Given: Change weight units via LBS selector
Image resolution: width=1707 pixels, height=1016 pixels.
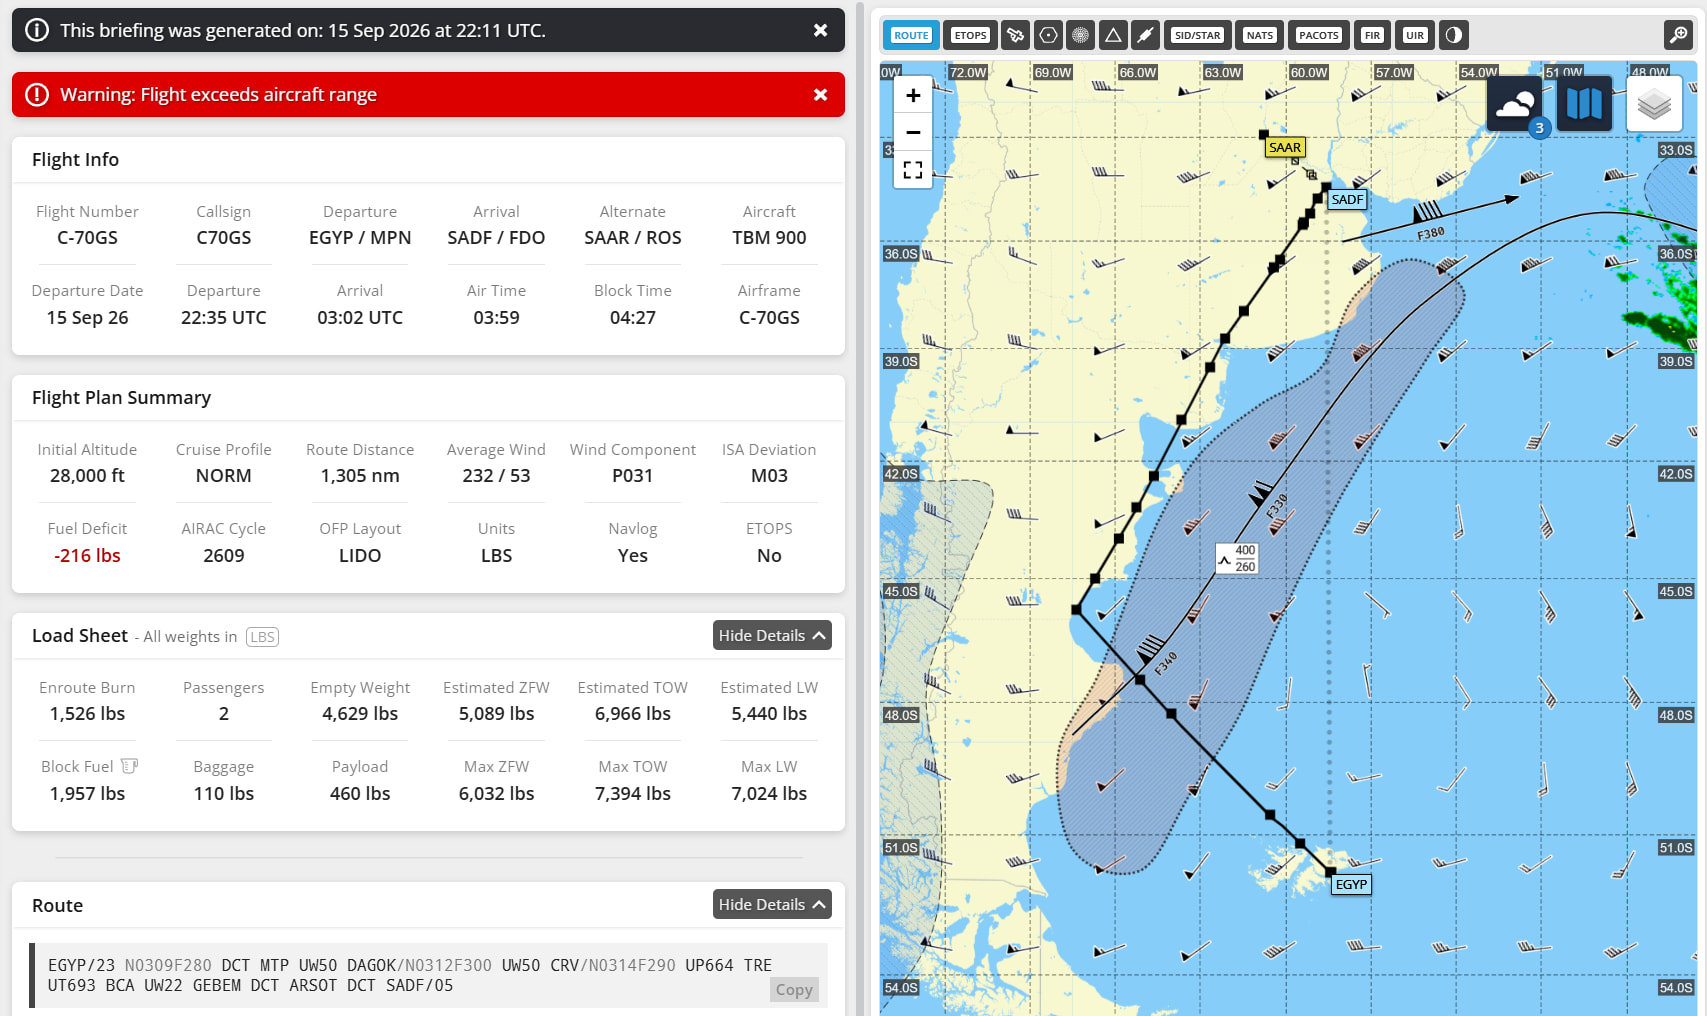Looking at the screenshot, I should [x=262, y=637].
